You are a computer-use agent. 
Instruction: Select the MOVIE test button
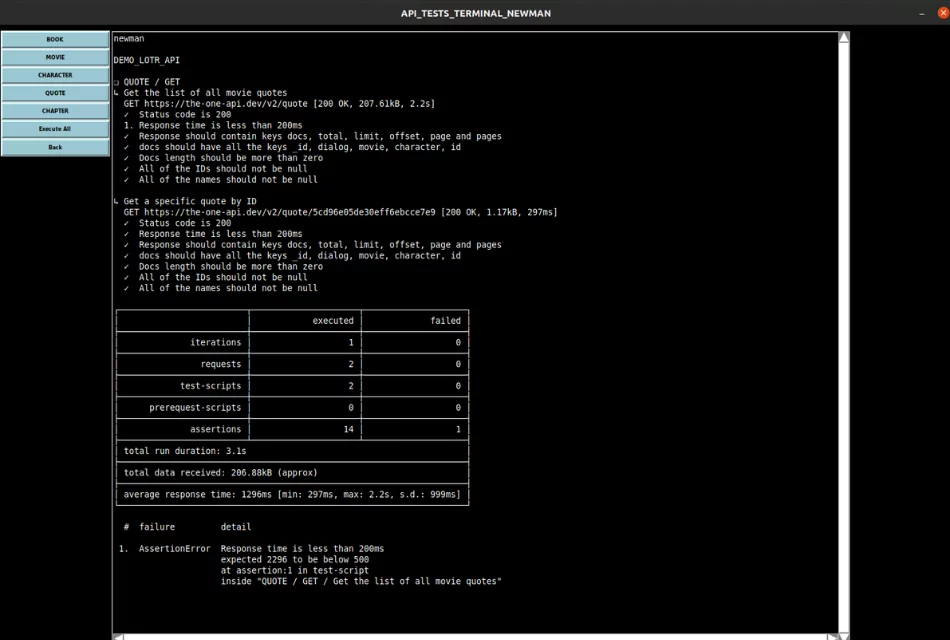pos(55,57)
